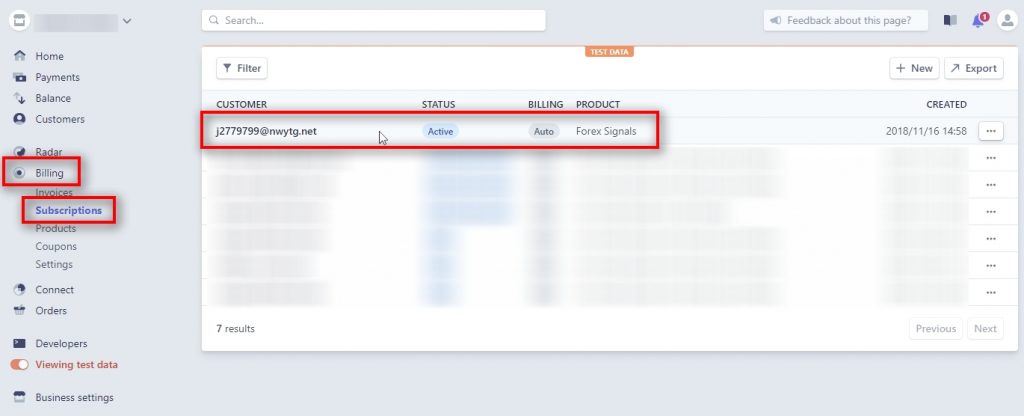Click the Radar icon in sidebar
Viewport: 1024px width, 416px height.
tap(19, 152)
